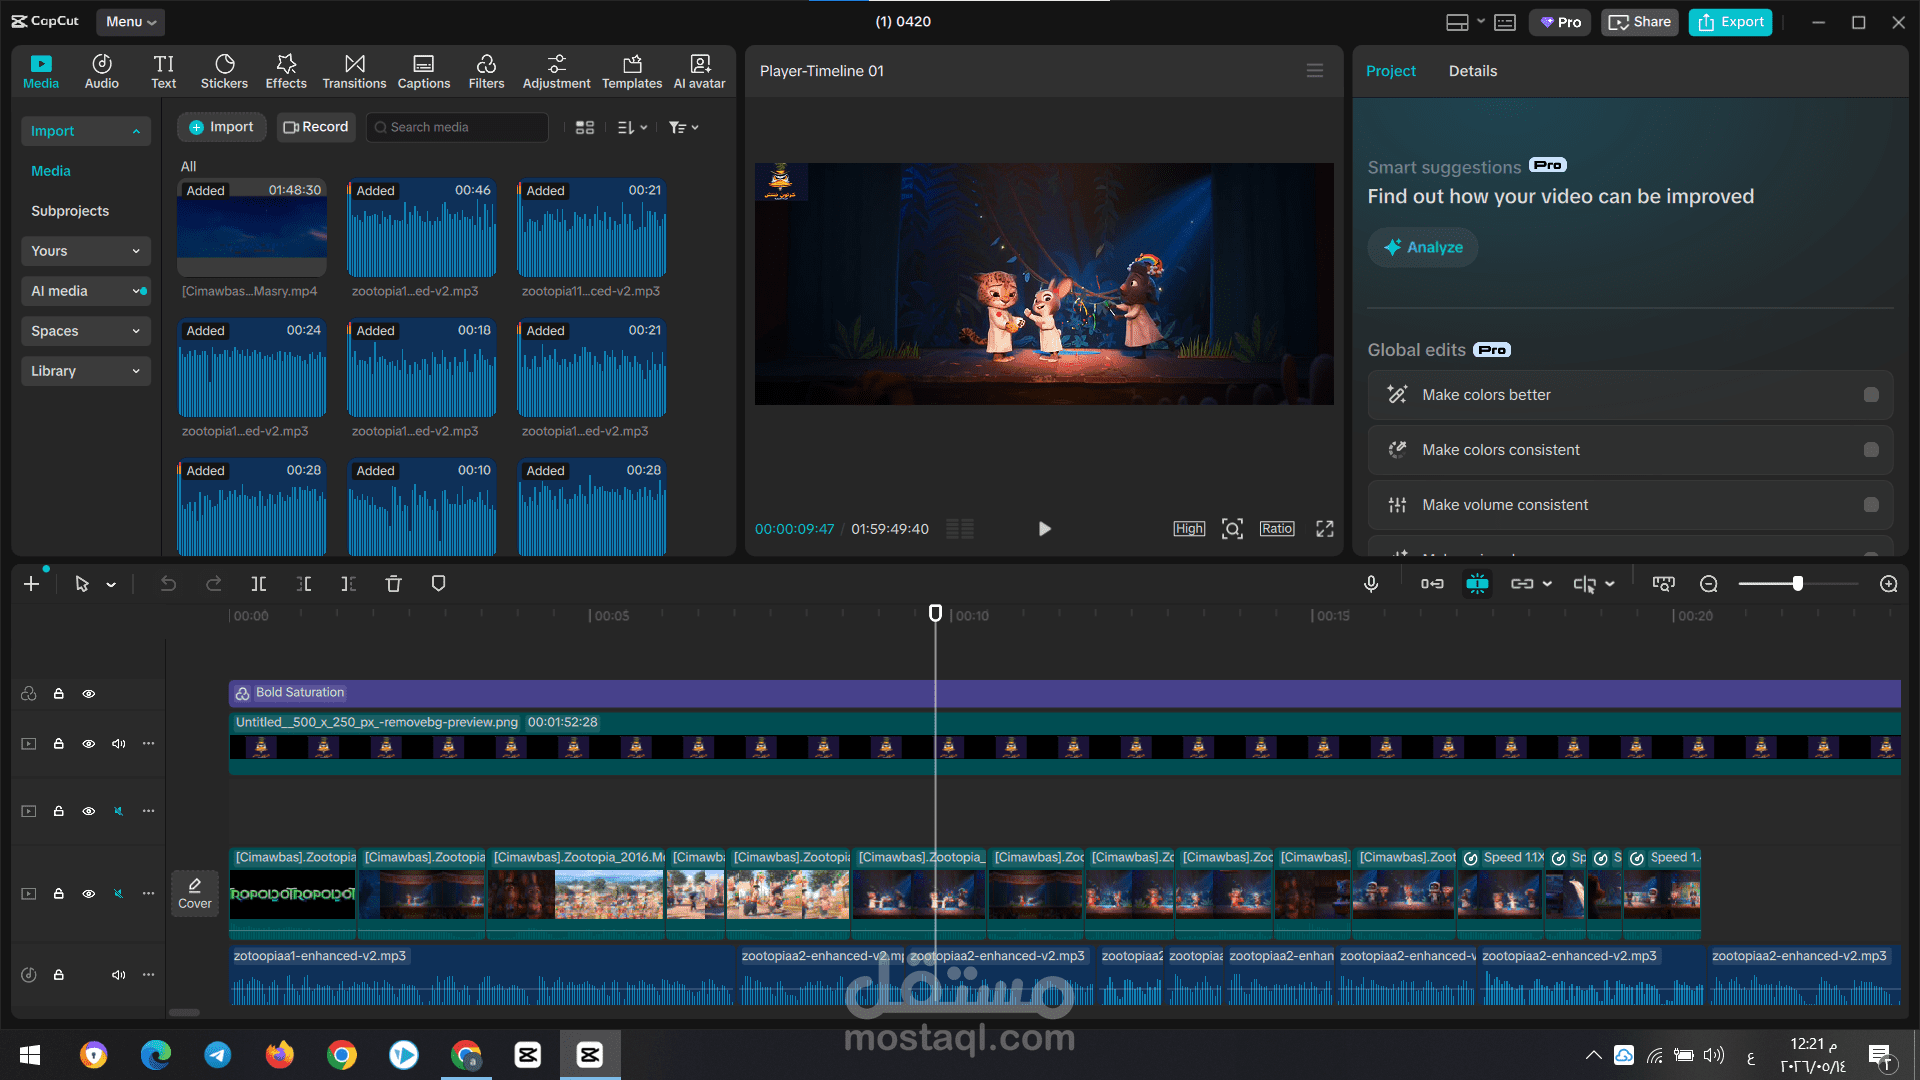
Task: Open the AI avatar panel
Action: click(x=700, y=71)
